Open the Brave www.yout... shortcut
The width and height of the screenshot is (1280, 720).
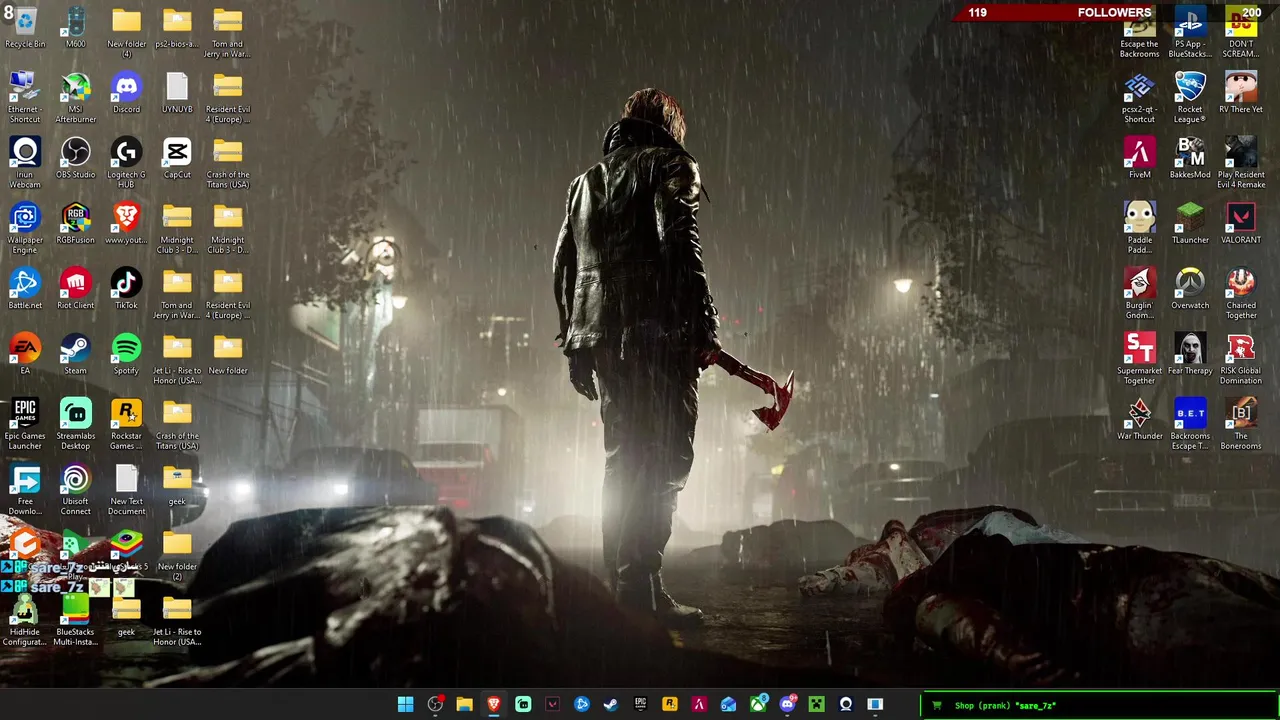pos(126,223)
